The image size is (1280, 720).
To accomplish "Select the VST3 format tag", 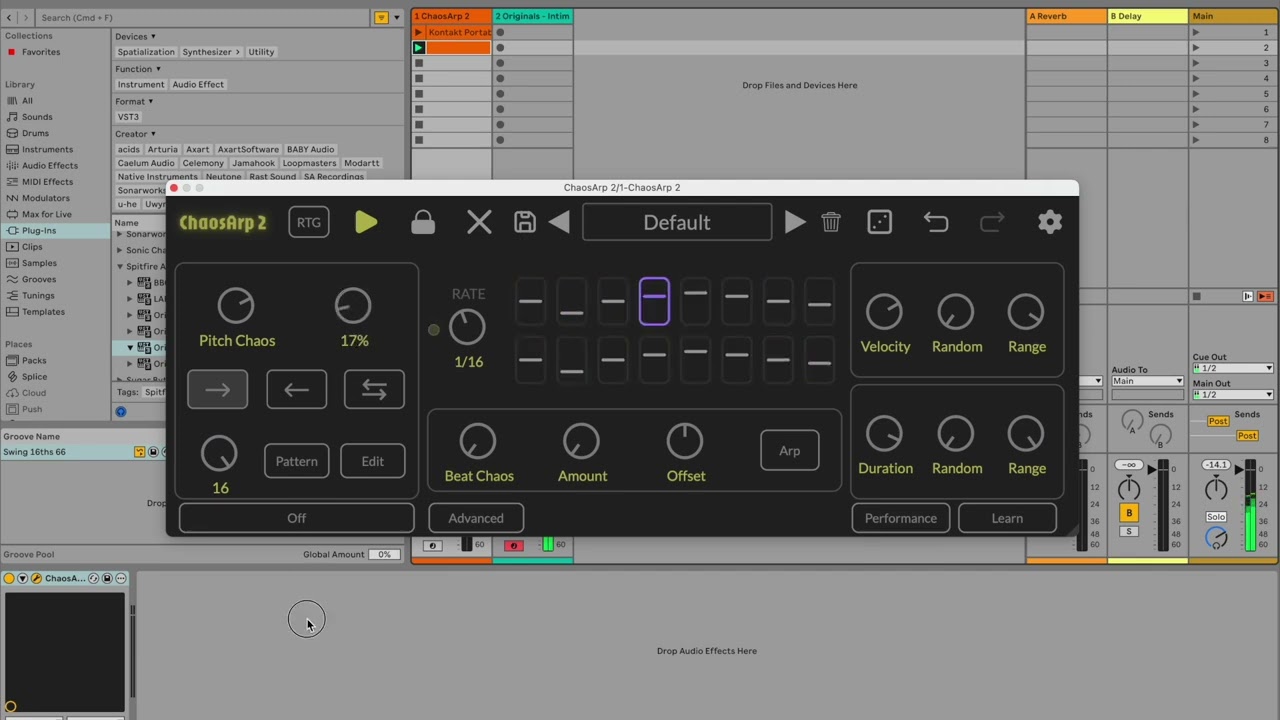I will click(x=128, y=117).
